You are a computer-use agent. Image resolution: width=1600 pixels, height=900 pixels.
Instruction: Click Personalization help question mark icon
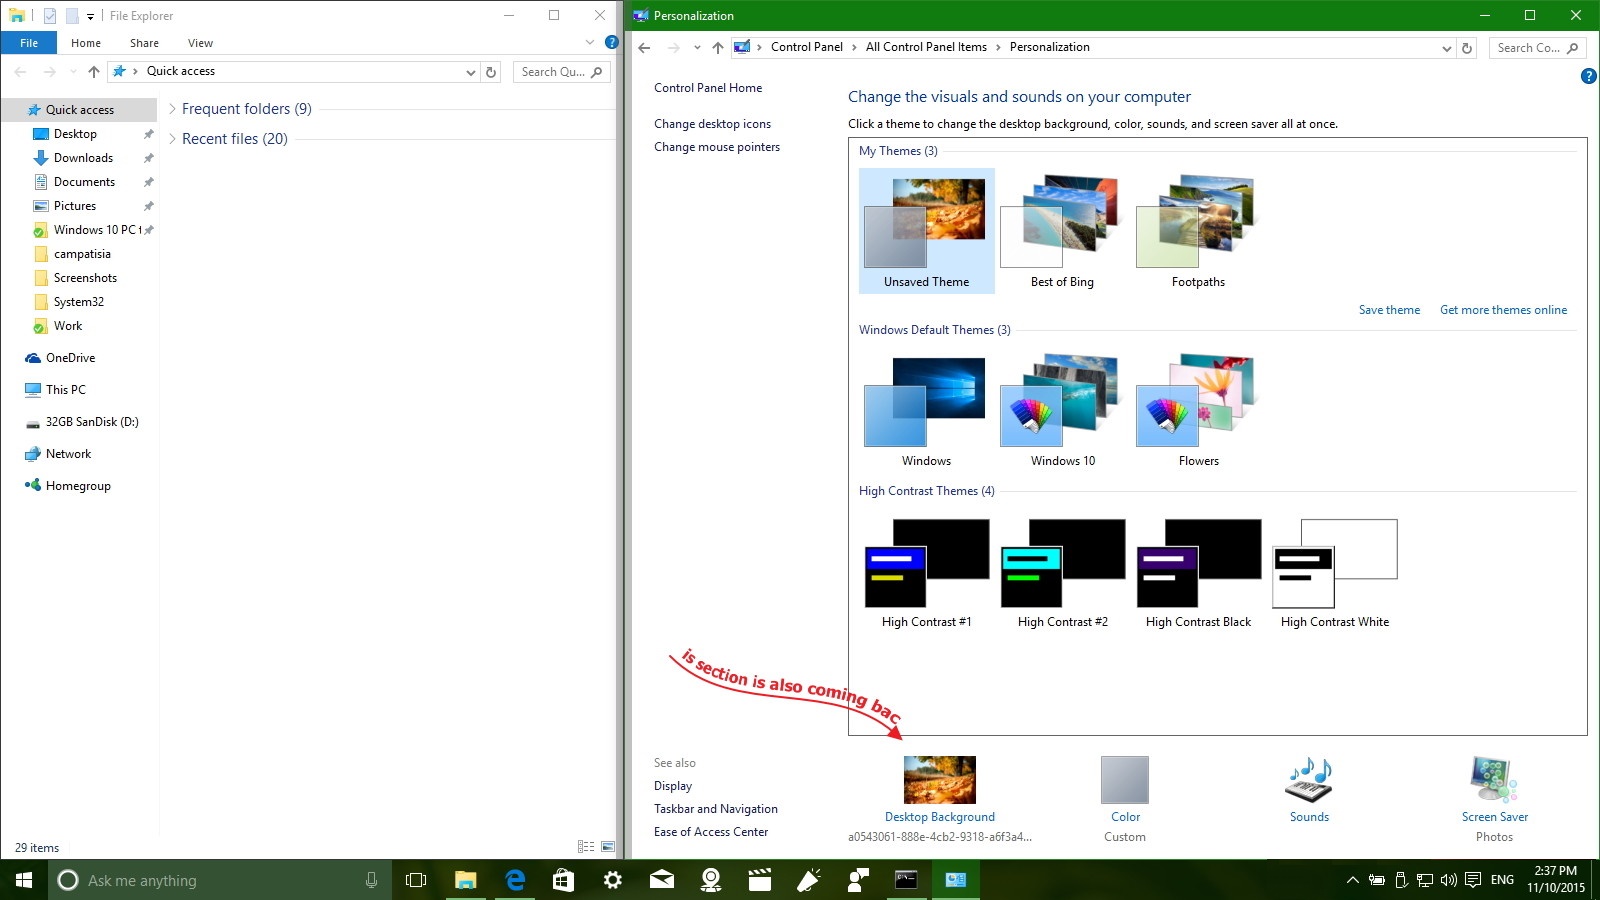[1588, 76]
